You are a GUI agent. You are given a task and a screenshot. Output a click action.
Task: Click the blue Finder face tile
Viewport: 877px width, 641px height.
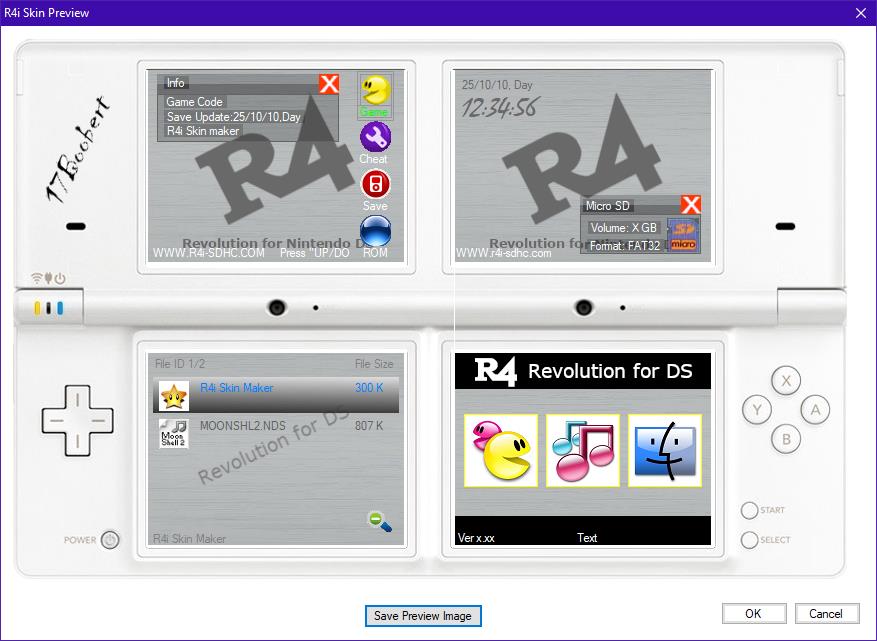[x=665, y=451]
